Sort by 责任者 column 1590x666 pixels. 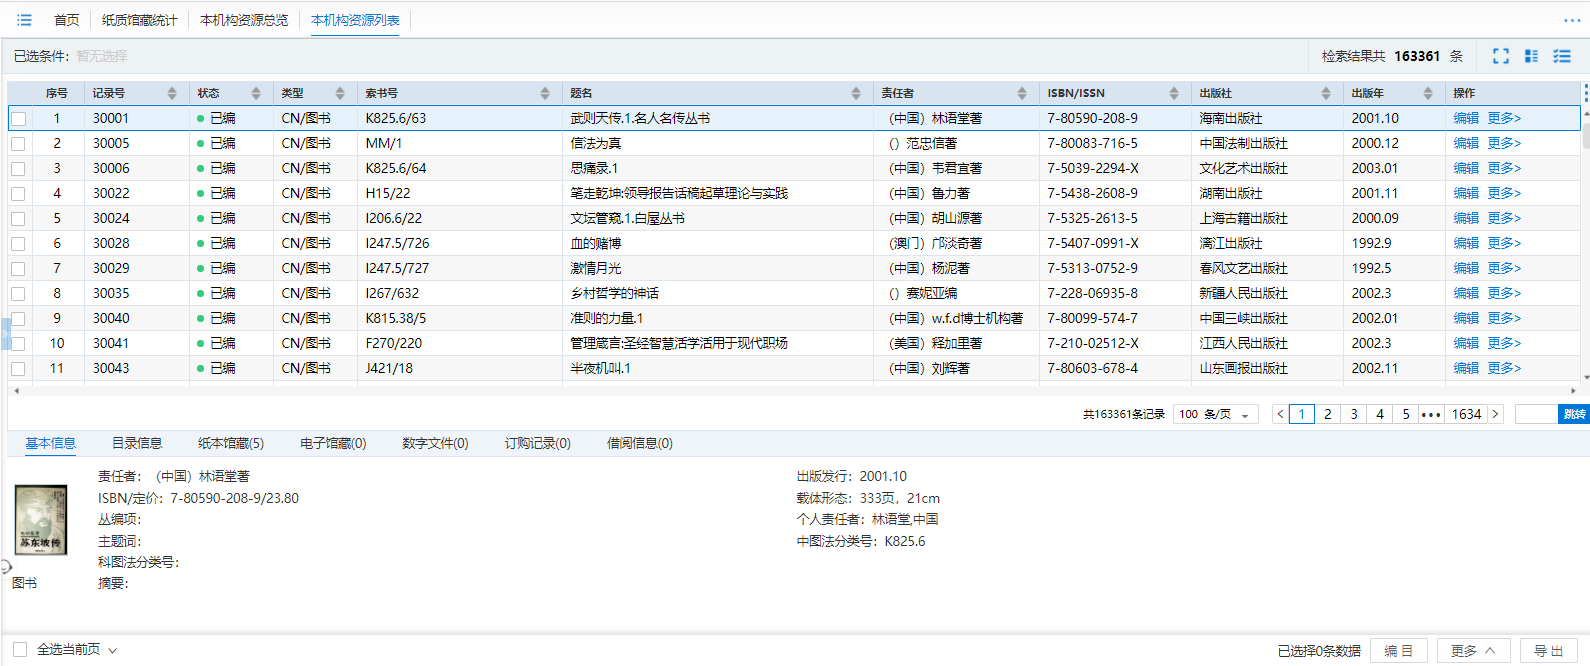point(1022,93)
